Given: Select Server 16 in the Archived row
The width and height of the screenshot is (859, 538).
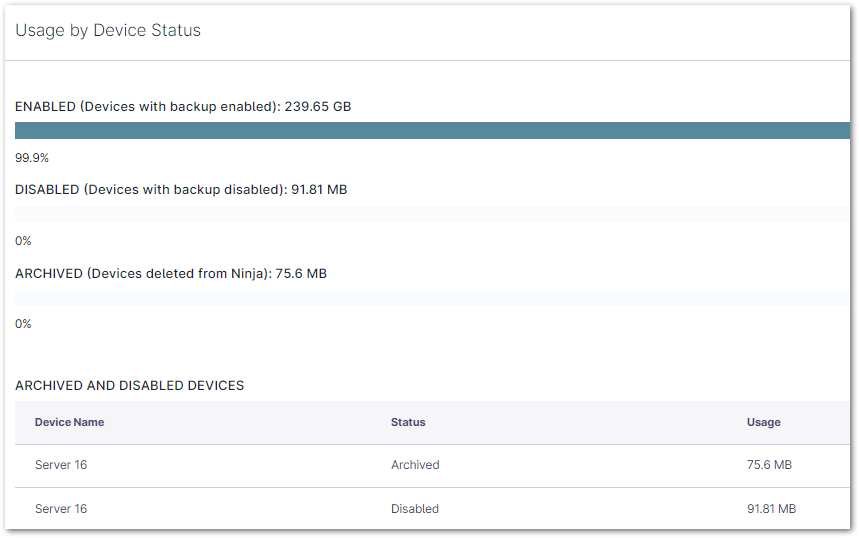Looking at the screenshot, I should coord(61,465).
